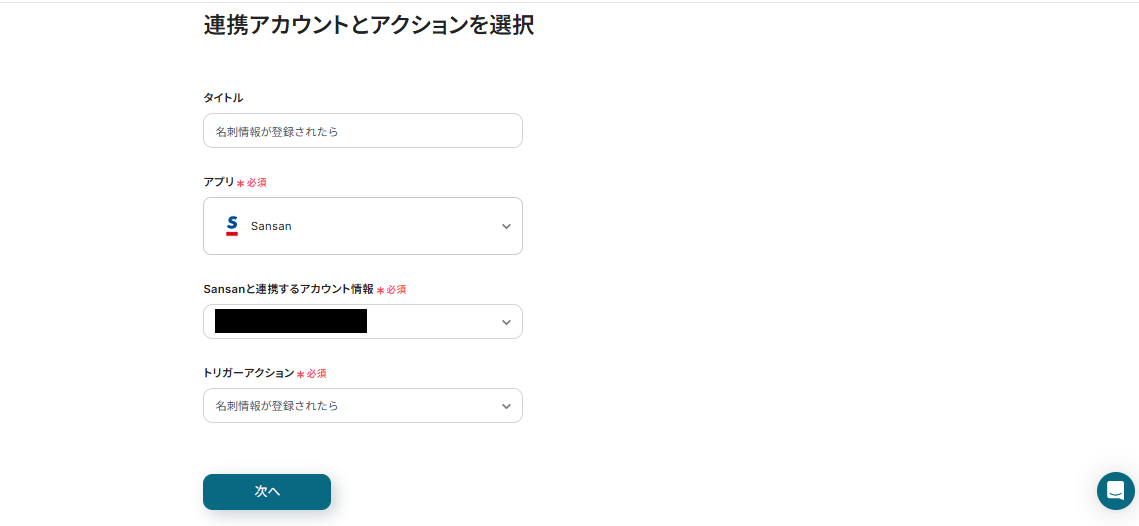Open the chat support bubble icon
This screenshot has width=1139, height=526.
point(1115,491)
